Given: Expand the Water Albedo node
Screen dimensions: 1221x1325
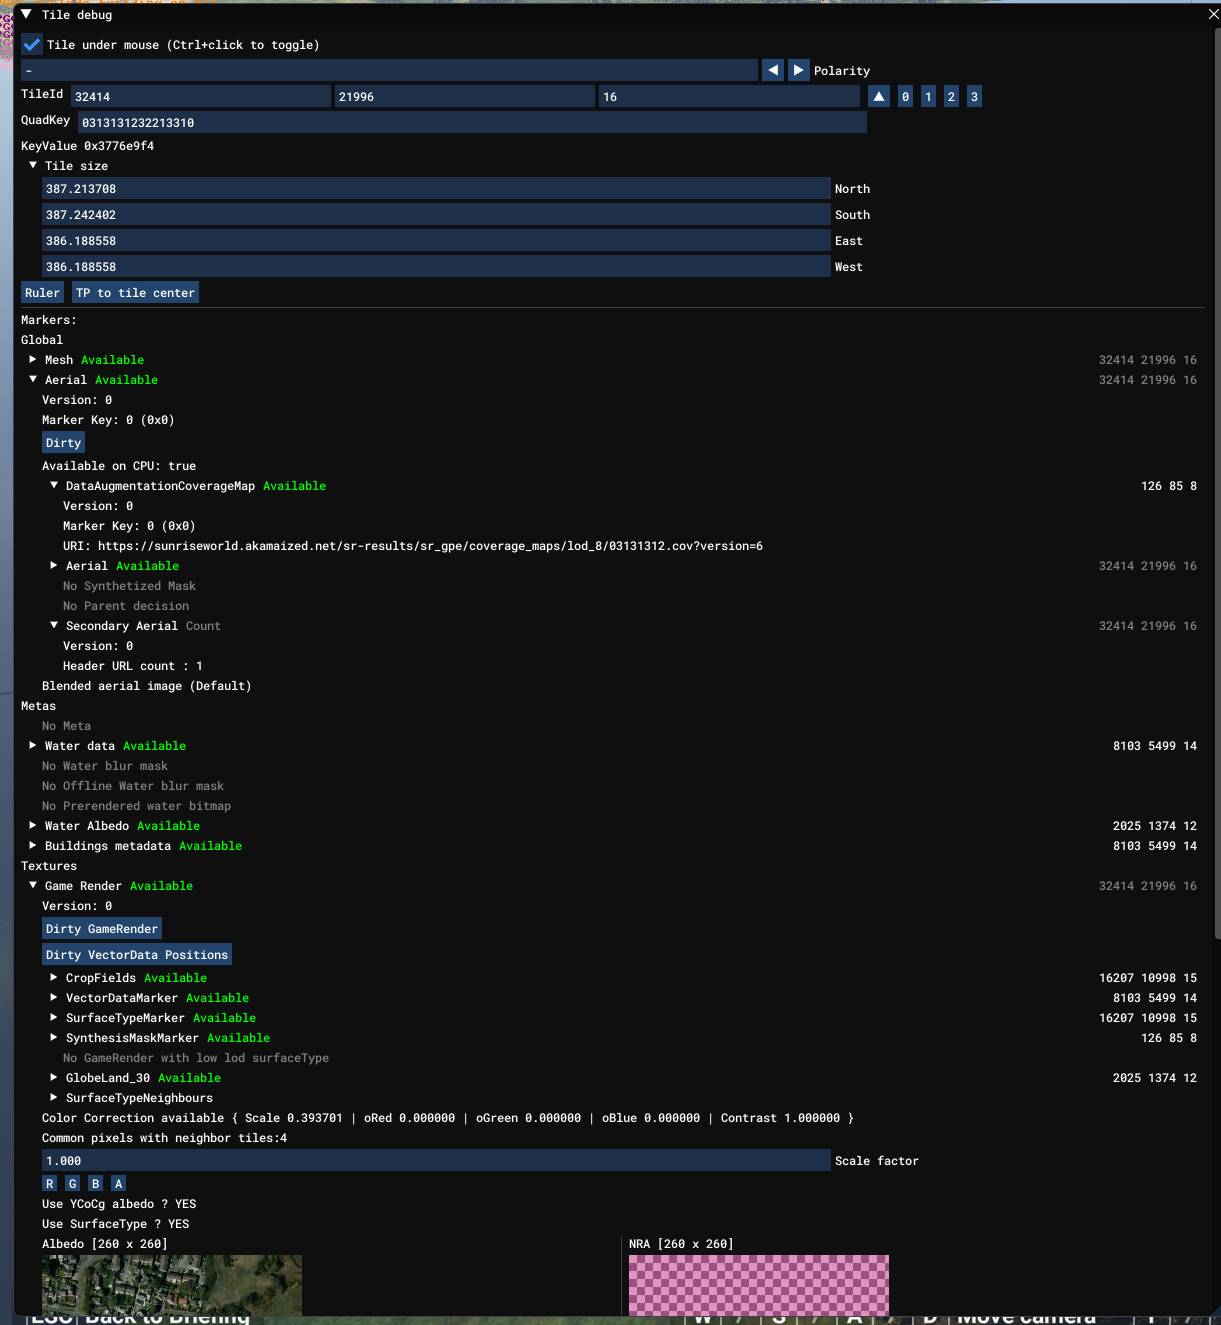Looking at the screenshot, I should click(33, 825).
